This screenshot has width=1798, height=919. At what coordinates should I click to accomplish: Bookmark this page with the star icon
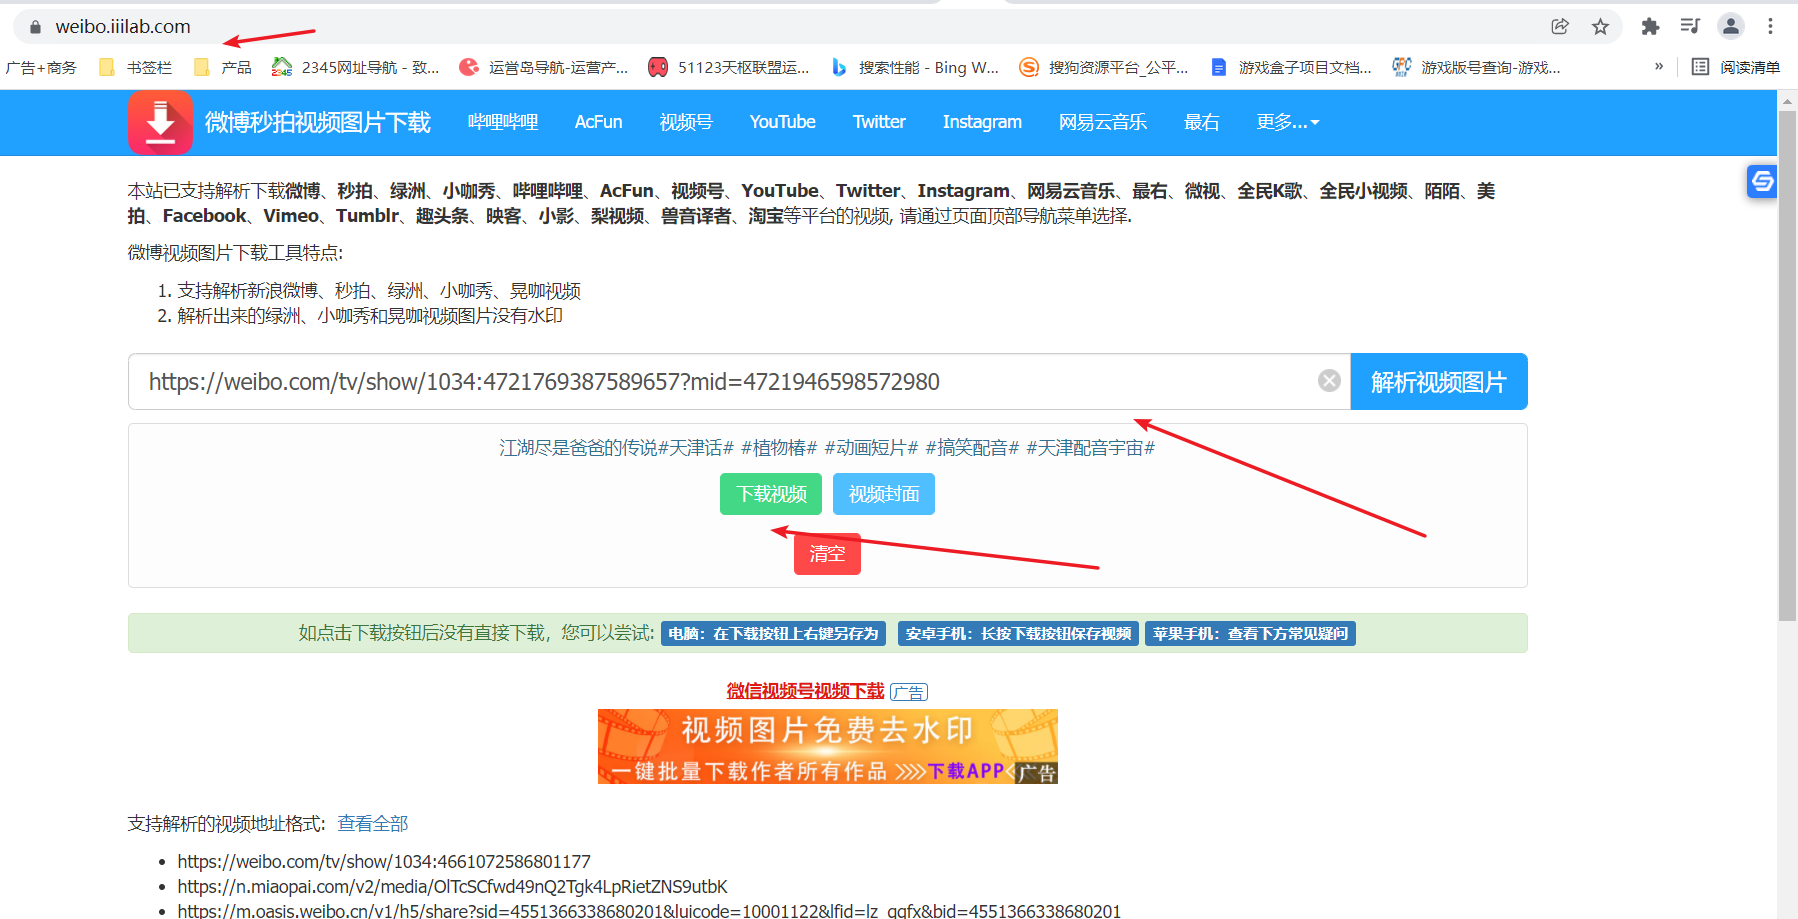(1600, 27)
